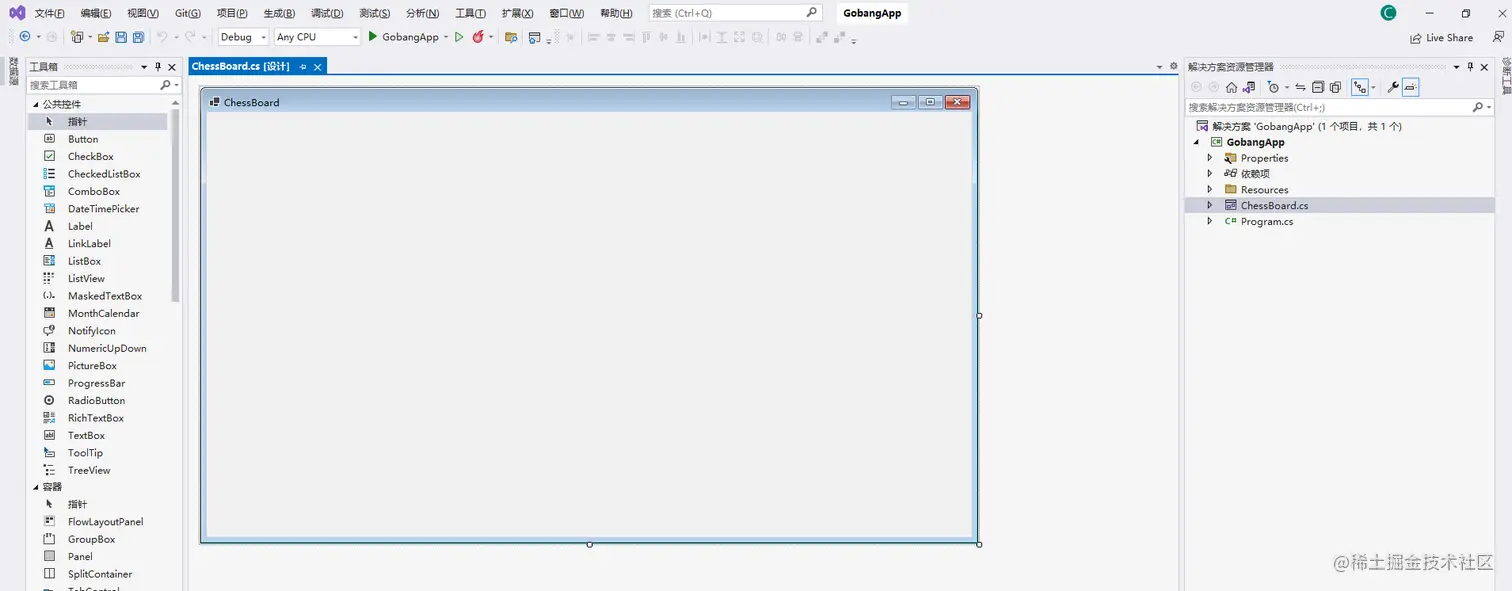Click the Visual Studio logo icon
The image size is (1512, 591).
click(x=17, y=13)
